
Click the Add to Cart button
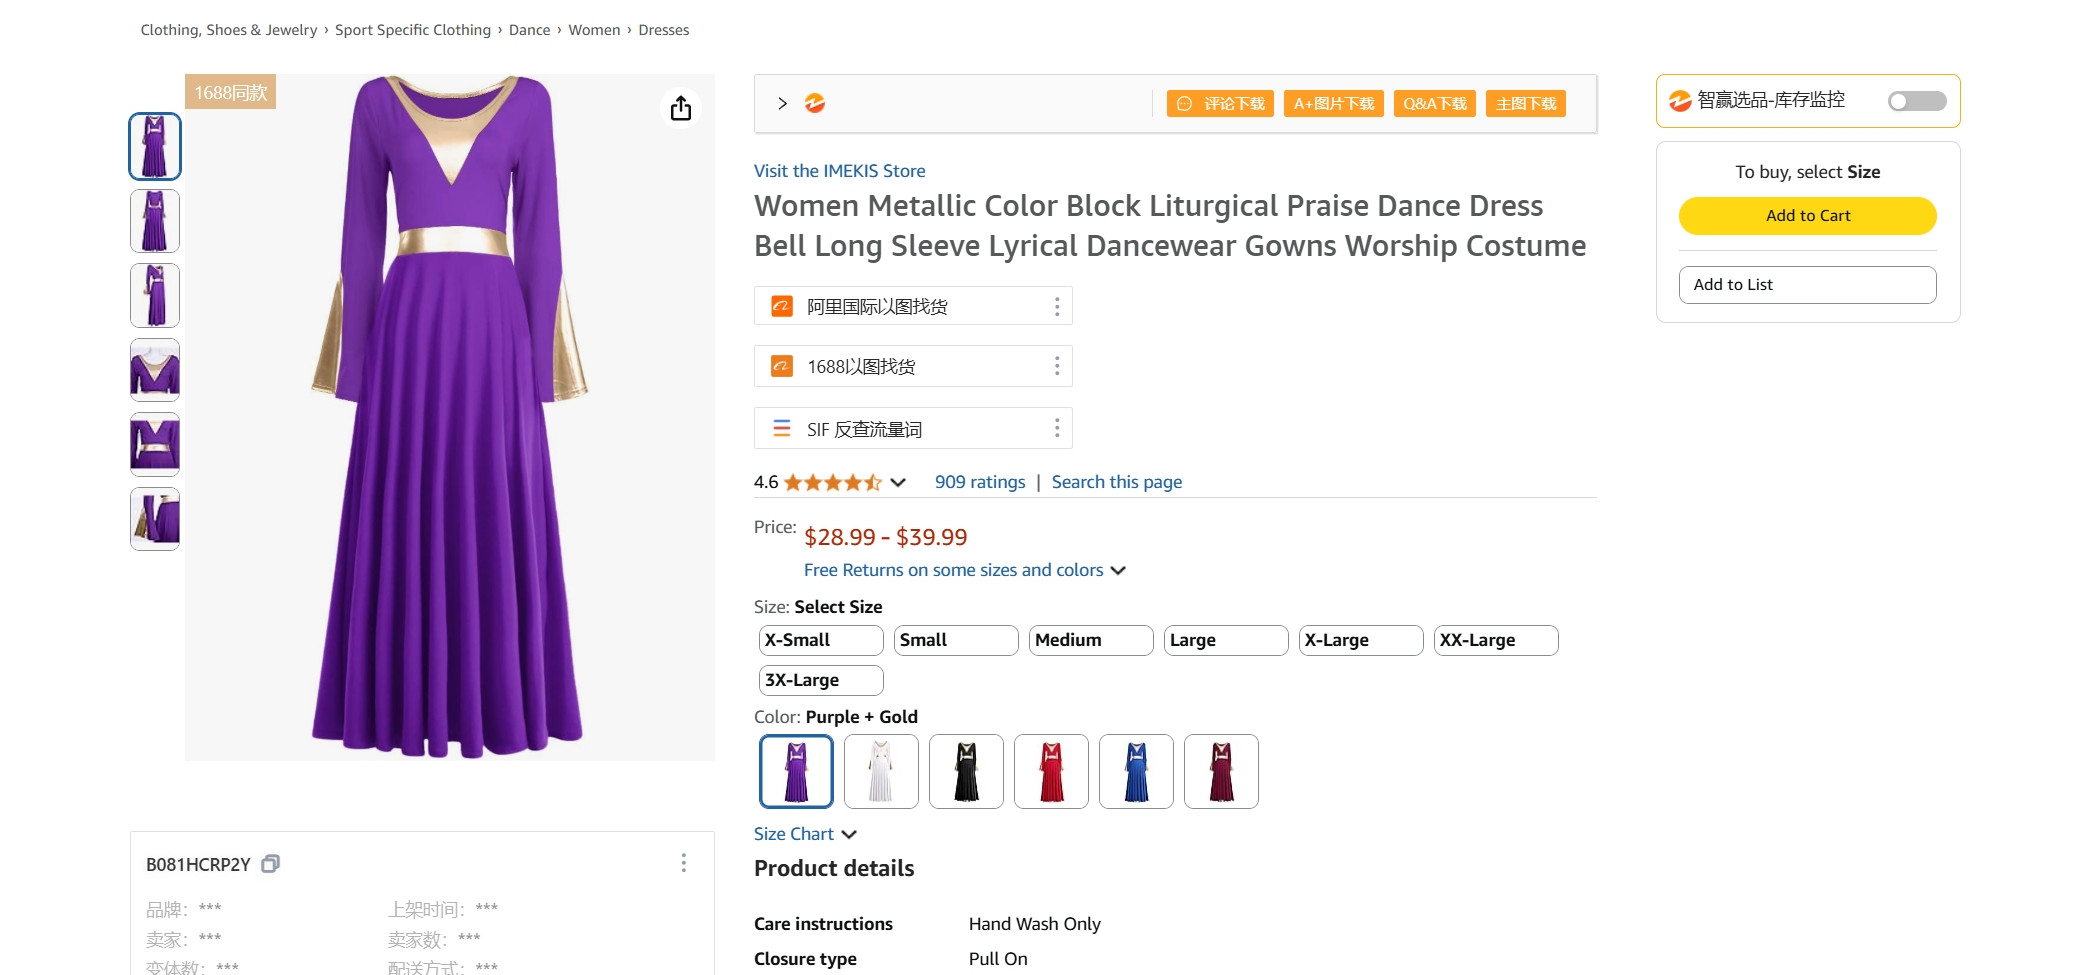click(1807, 216)
